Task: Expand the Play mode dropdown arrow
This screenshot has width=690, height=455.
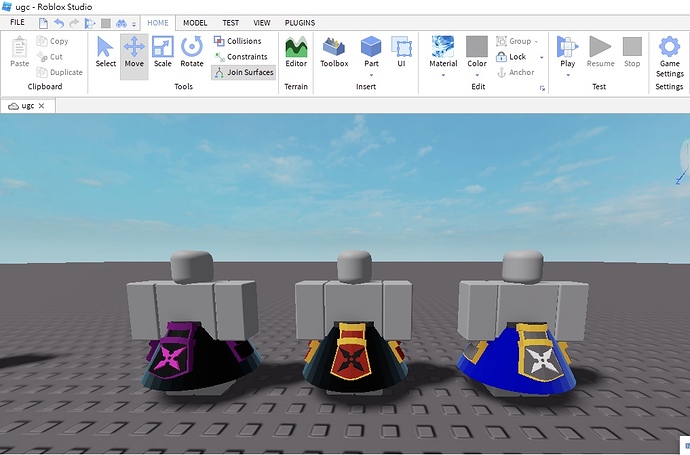Action: click(568, 75)
